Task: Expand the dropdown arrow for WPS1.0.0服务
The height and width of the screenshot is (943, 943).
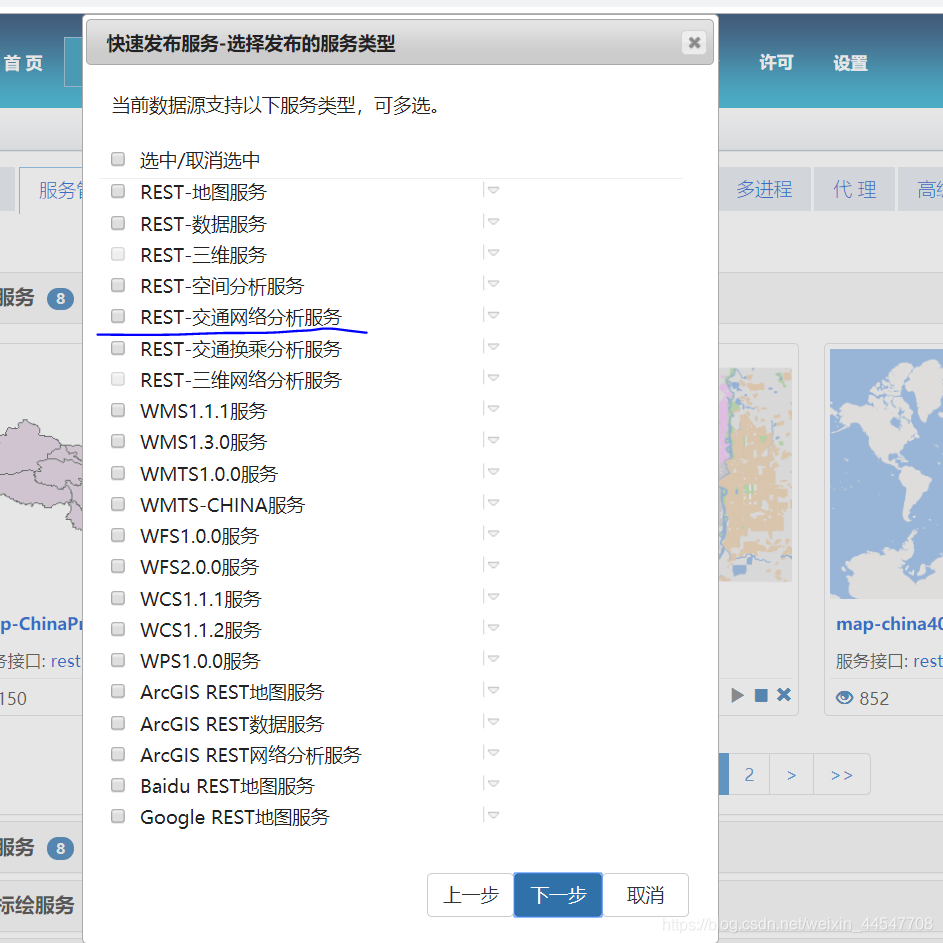Action: pos(493,659)
